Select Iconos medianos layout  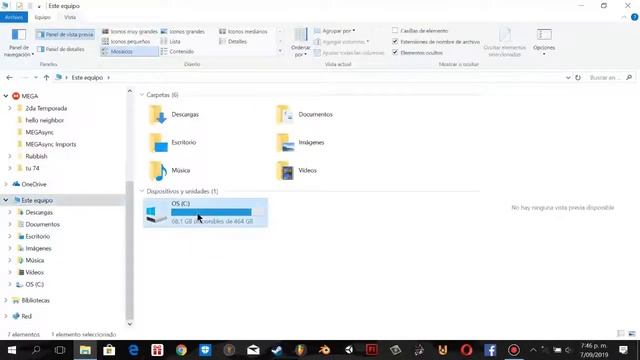pos(244,31)
